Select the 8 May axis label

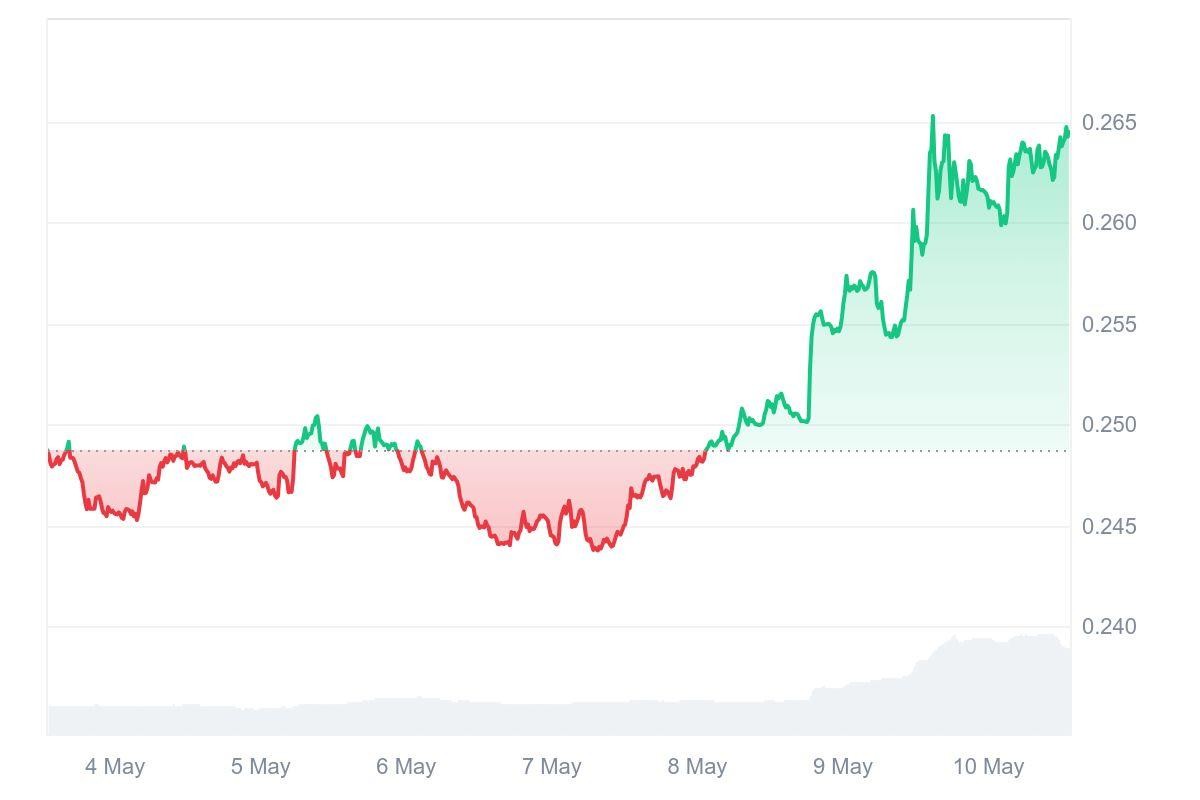(697, 767)
